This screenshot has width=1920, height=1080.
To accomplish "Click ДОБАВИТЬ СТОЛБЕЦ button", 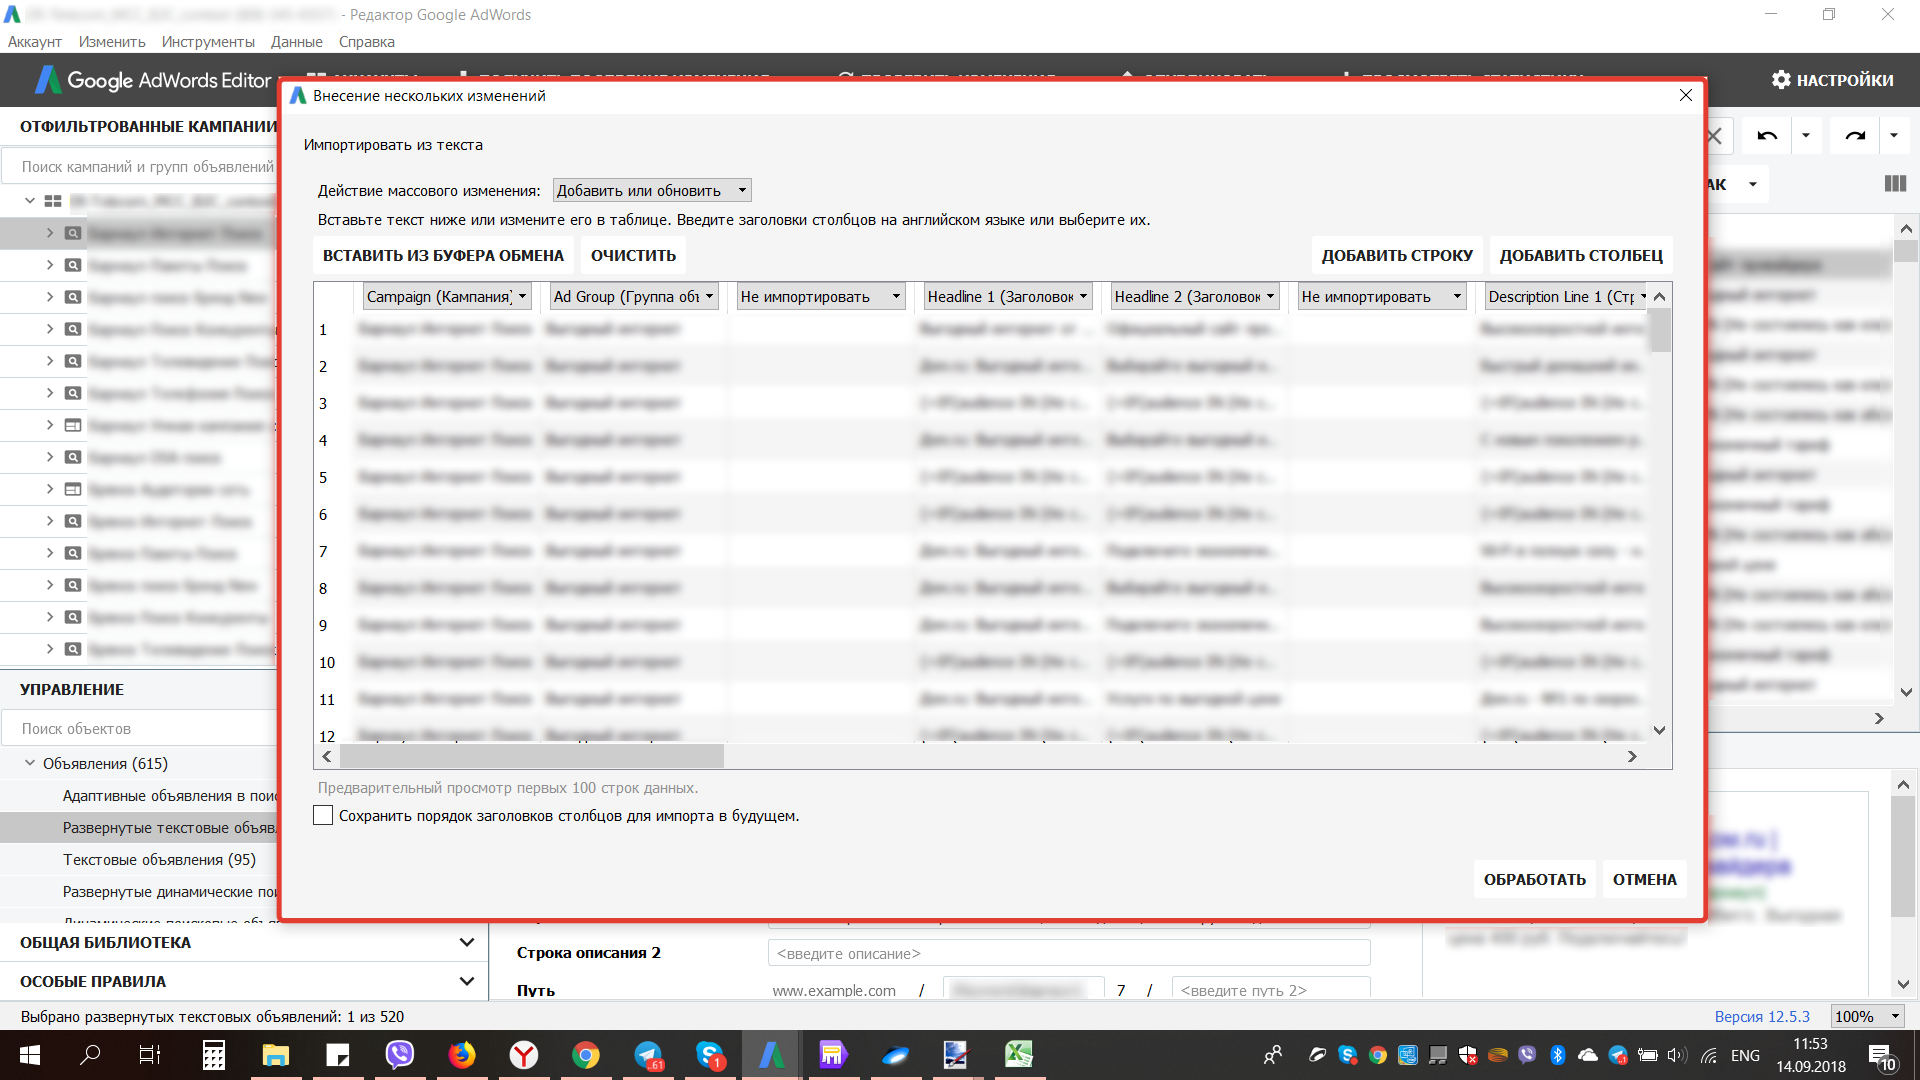I will click(x=1581, y=255).
